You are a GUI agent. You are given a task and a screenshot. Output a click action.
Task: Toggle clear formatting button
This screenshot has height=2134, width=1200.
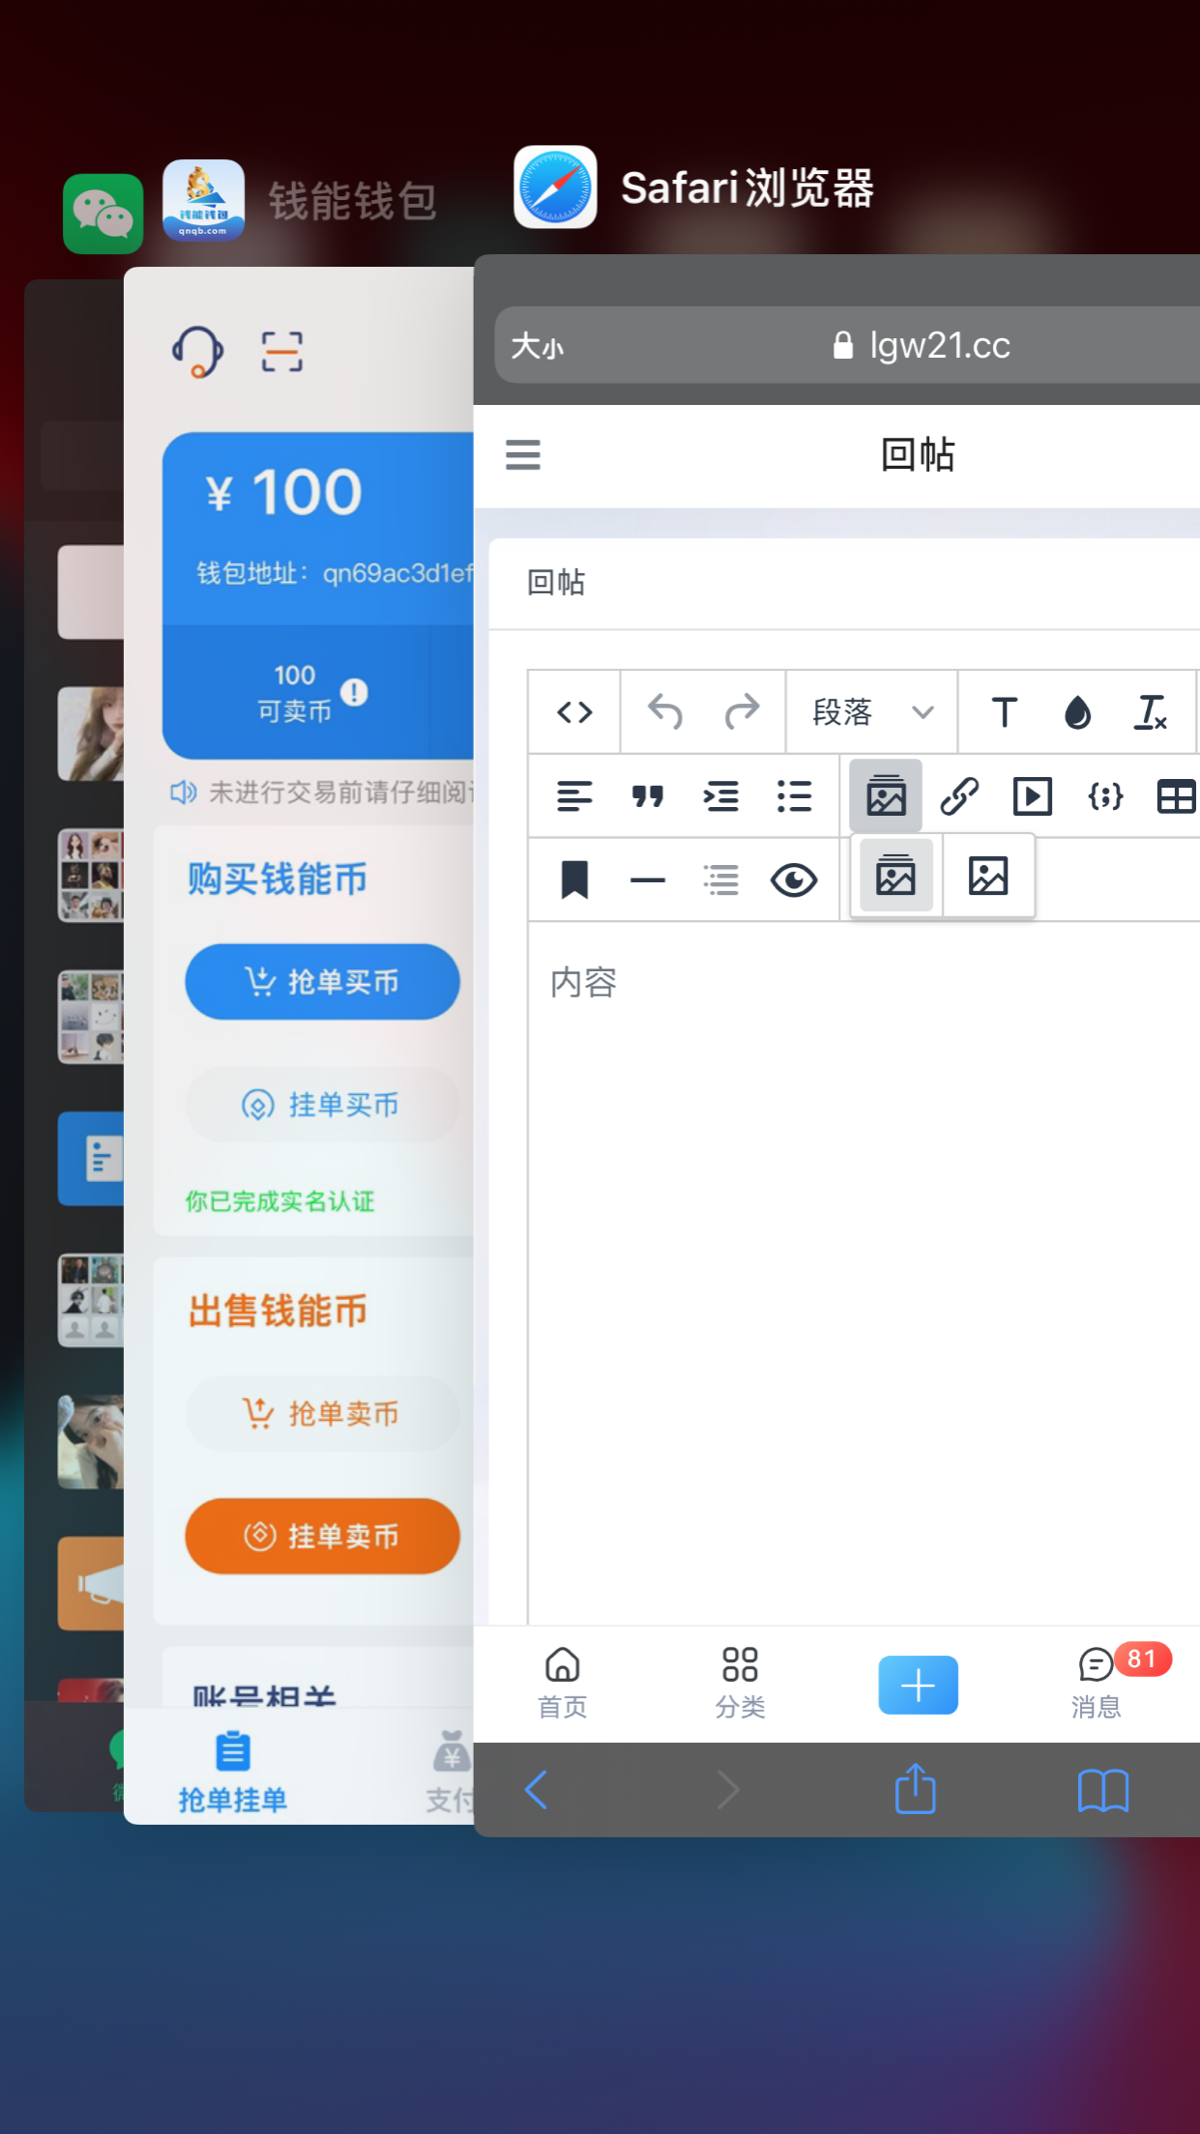click(1150, 713)
